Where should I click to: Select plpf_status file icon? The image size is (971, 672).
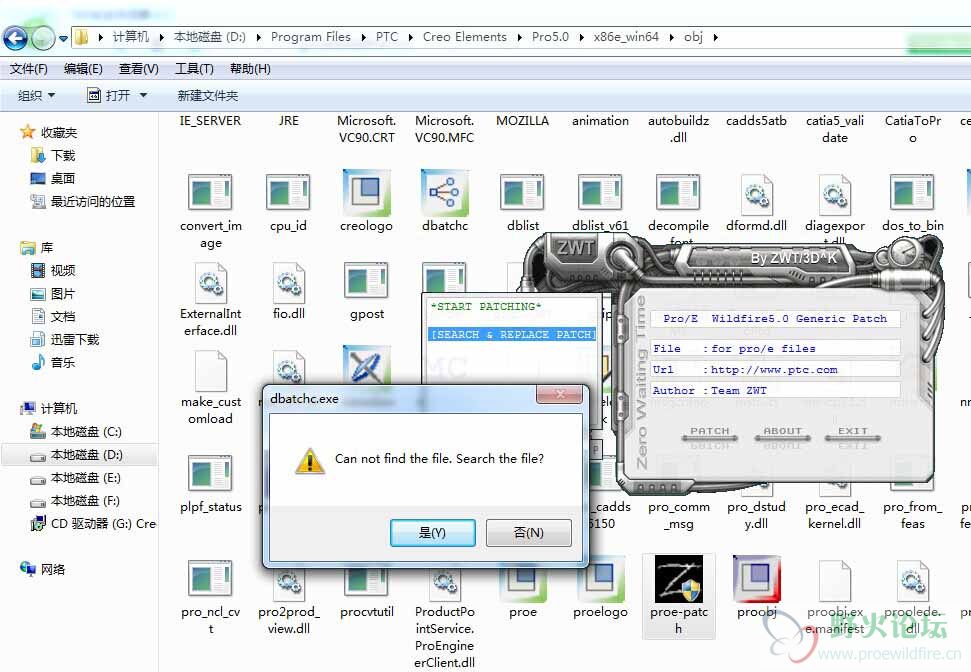[x=211, y=474]
